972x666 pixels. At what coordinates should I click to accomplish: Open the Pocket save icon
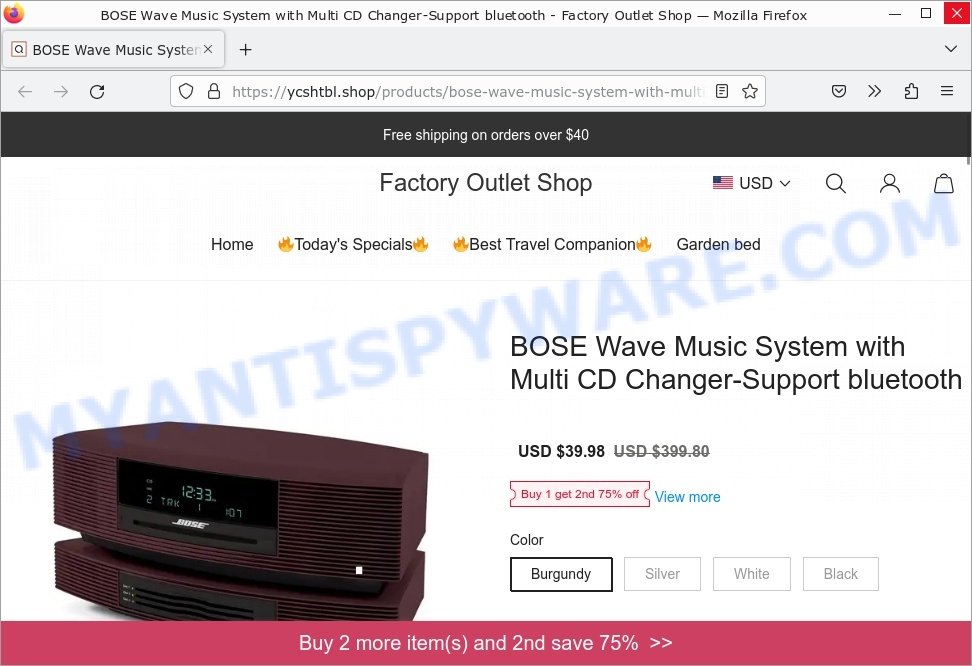pyautogui.click(x=838, y=92)
